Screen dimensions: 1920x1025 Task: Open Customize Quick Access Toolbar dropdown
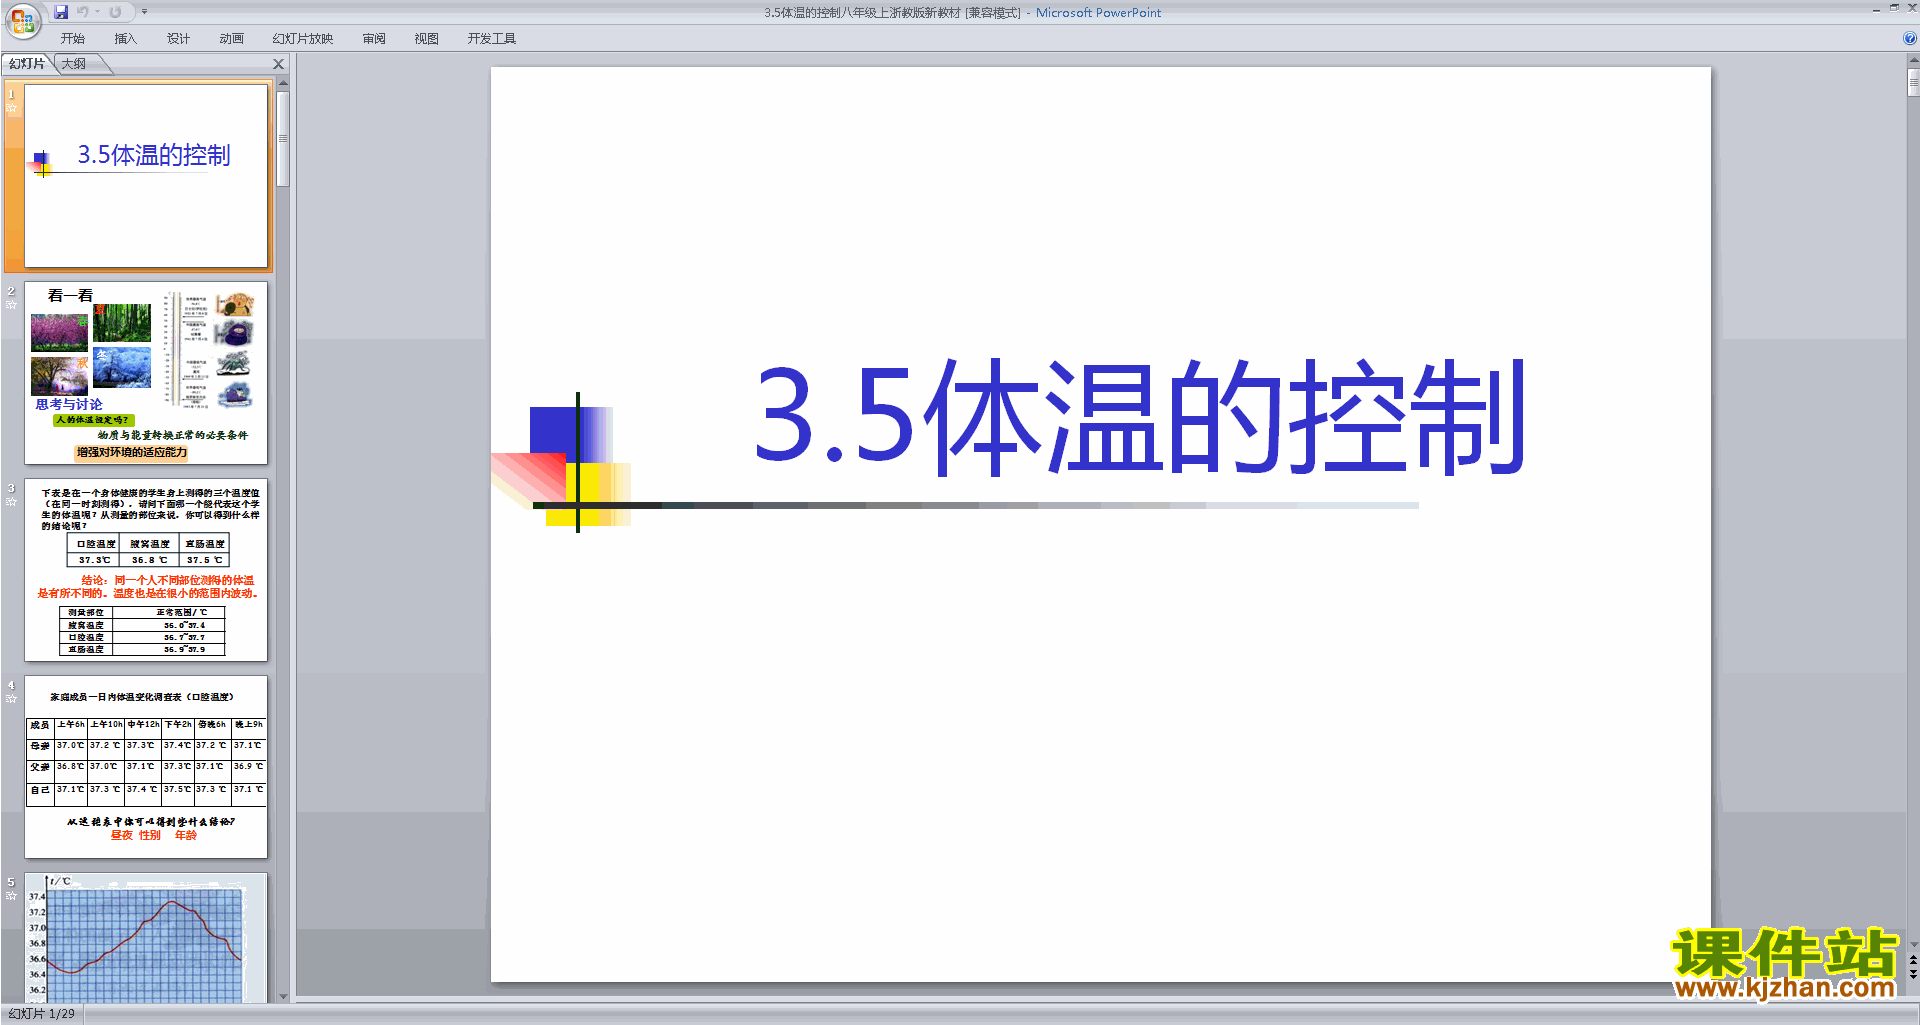(x=144, y=12)
